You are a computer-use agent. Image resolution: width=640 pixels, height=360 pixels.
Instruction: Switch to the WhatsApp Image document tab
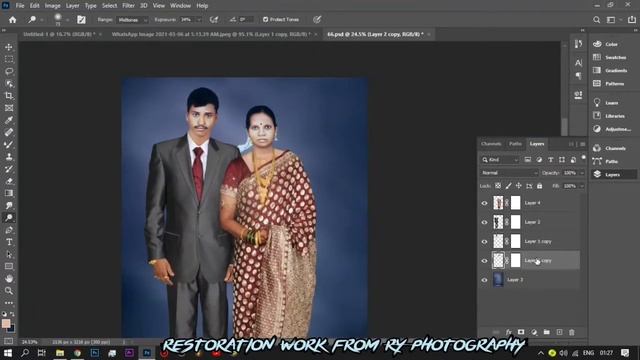coord(211,34)
